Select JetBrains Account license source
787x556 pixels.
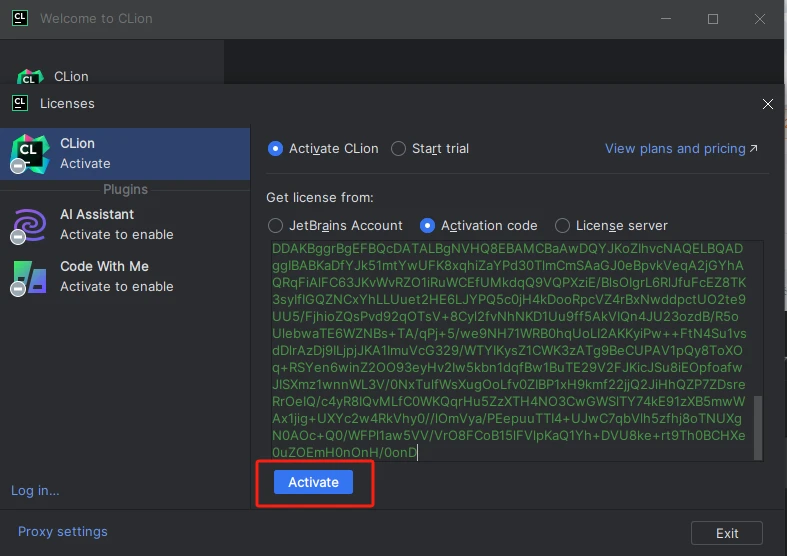tap(276, 225)
